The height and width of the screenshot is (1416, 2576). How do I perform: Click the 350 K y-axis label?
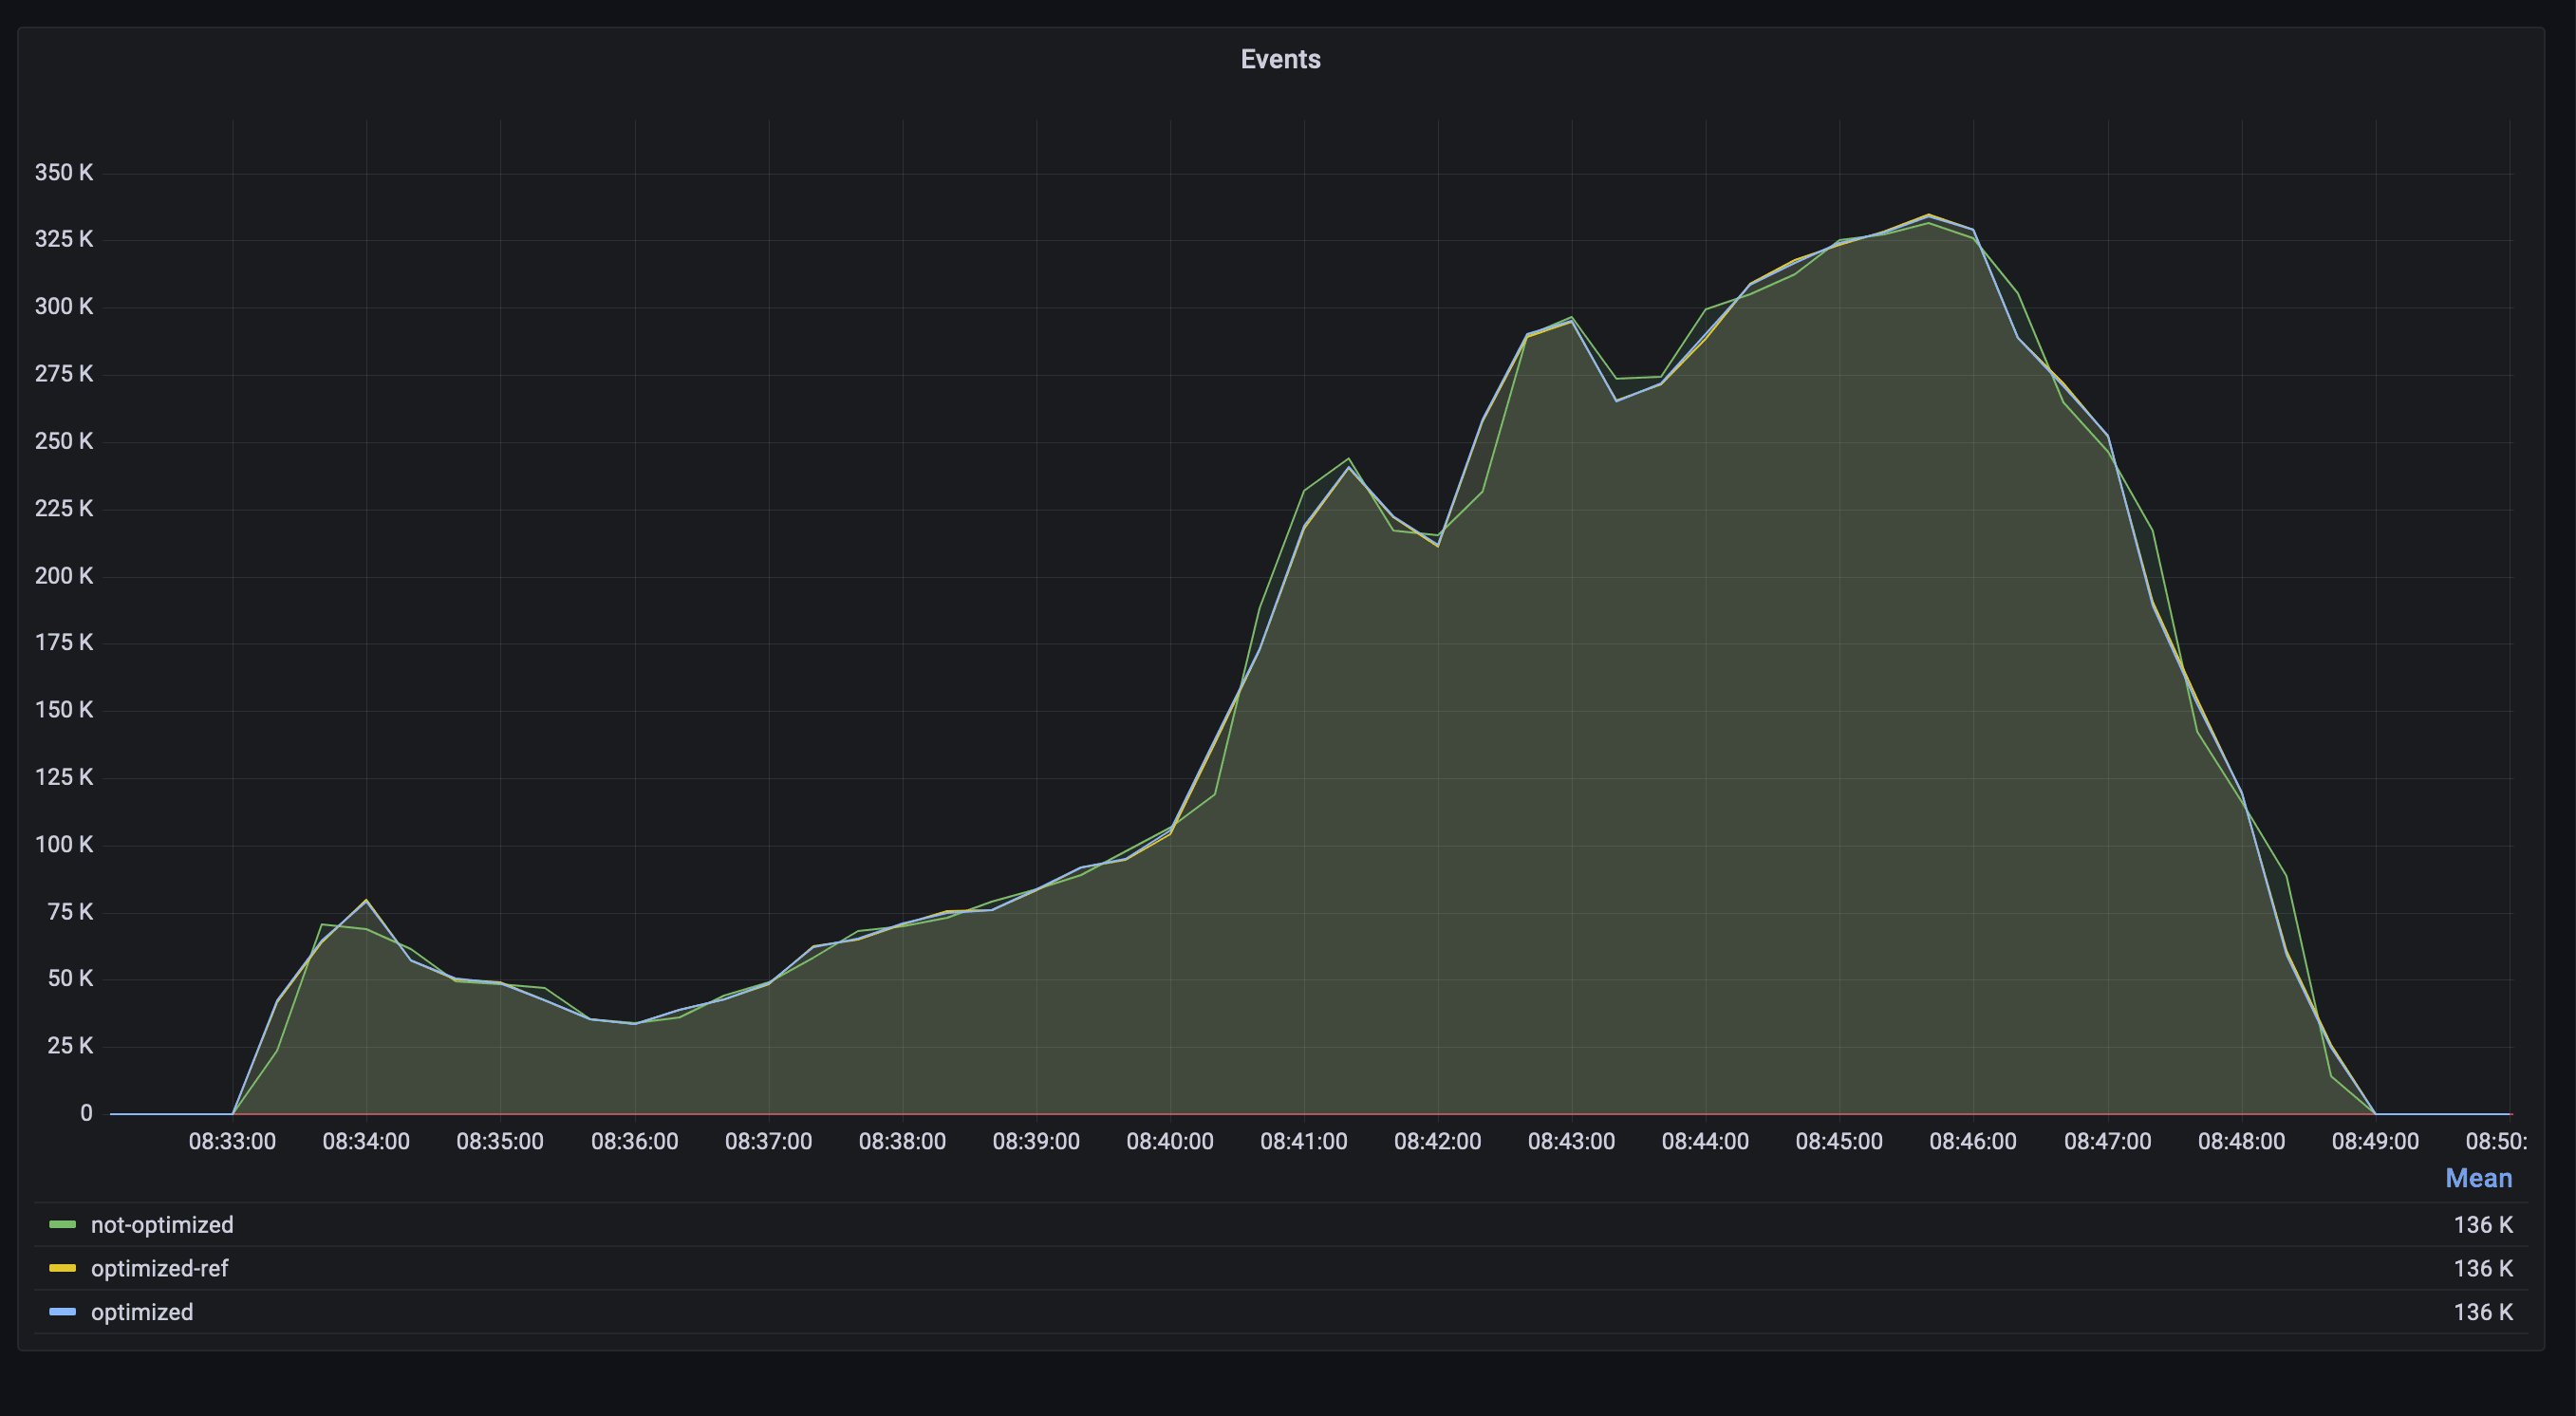[x=64, y=172]
